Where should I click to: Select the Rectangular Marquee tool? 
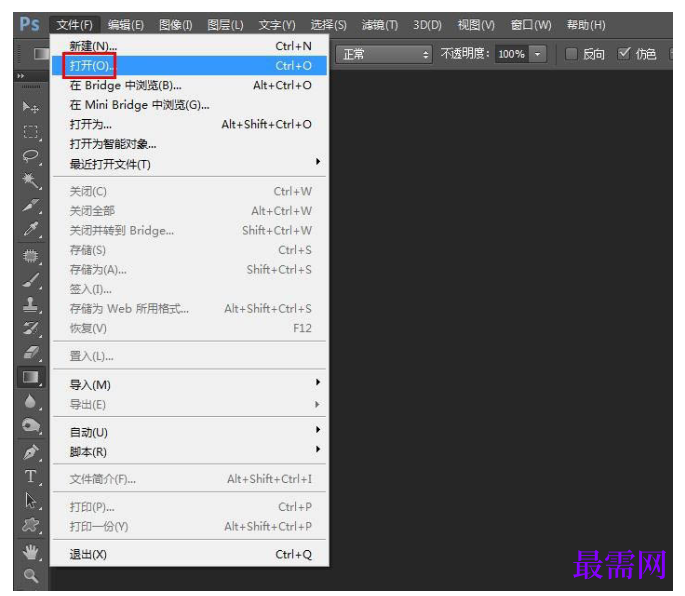pos(31,132)
